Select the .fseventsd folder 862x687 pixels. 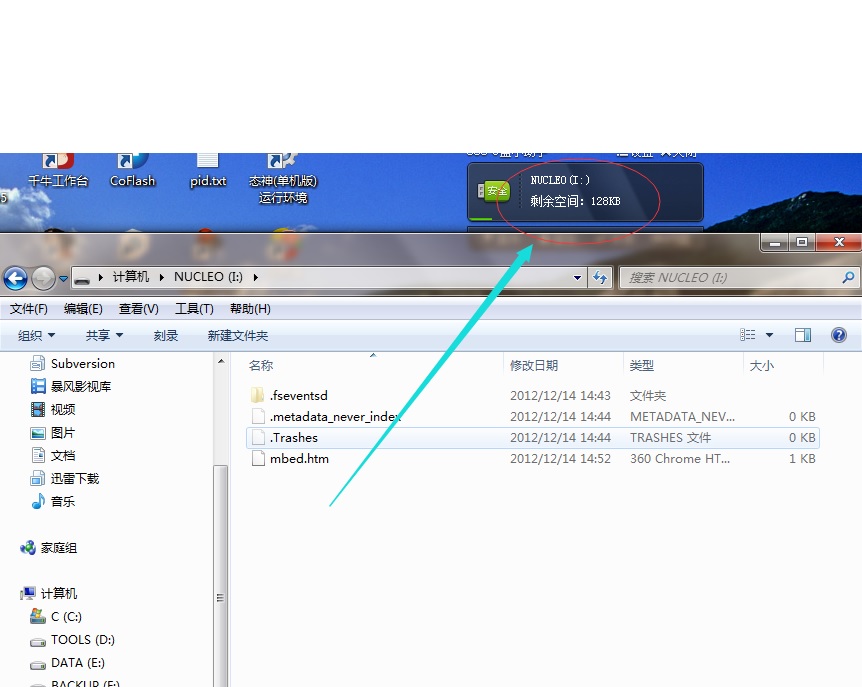[299, 396]
